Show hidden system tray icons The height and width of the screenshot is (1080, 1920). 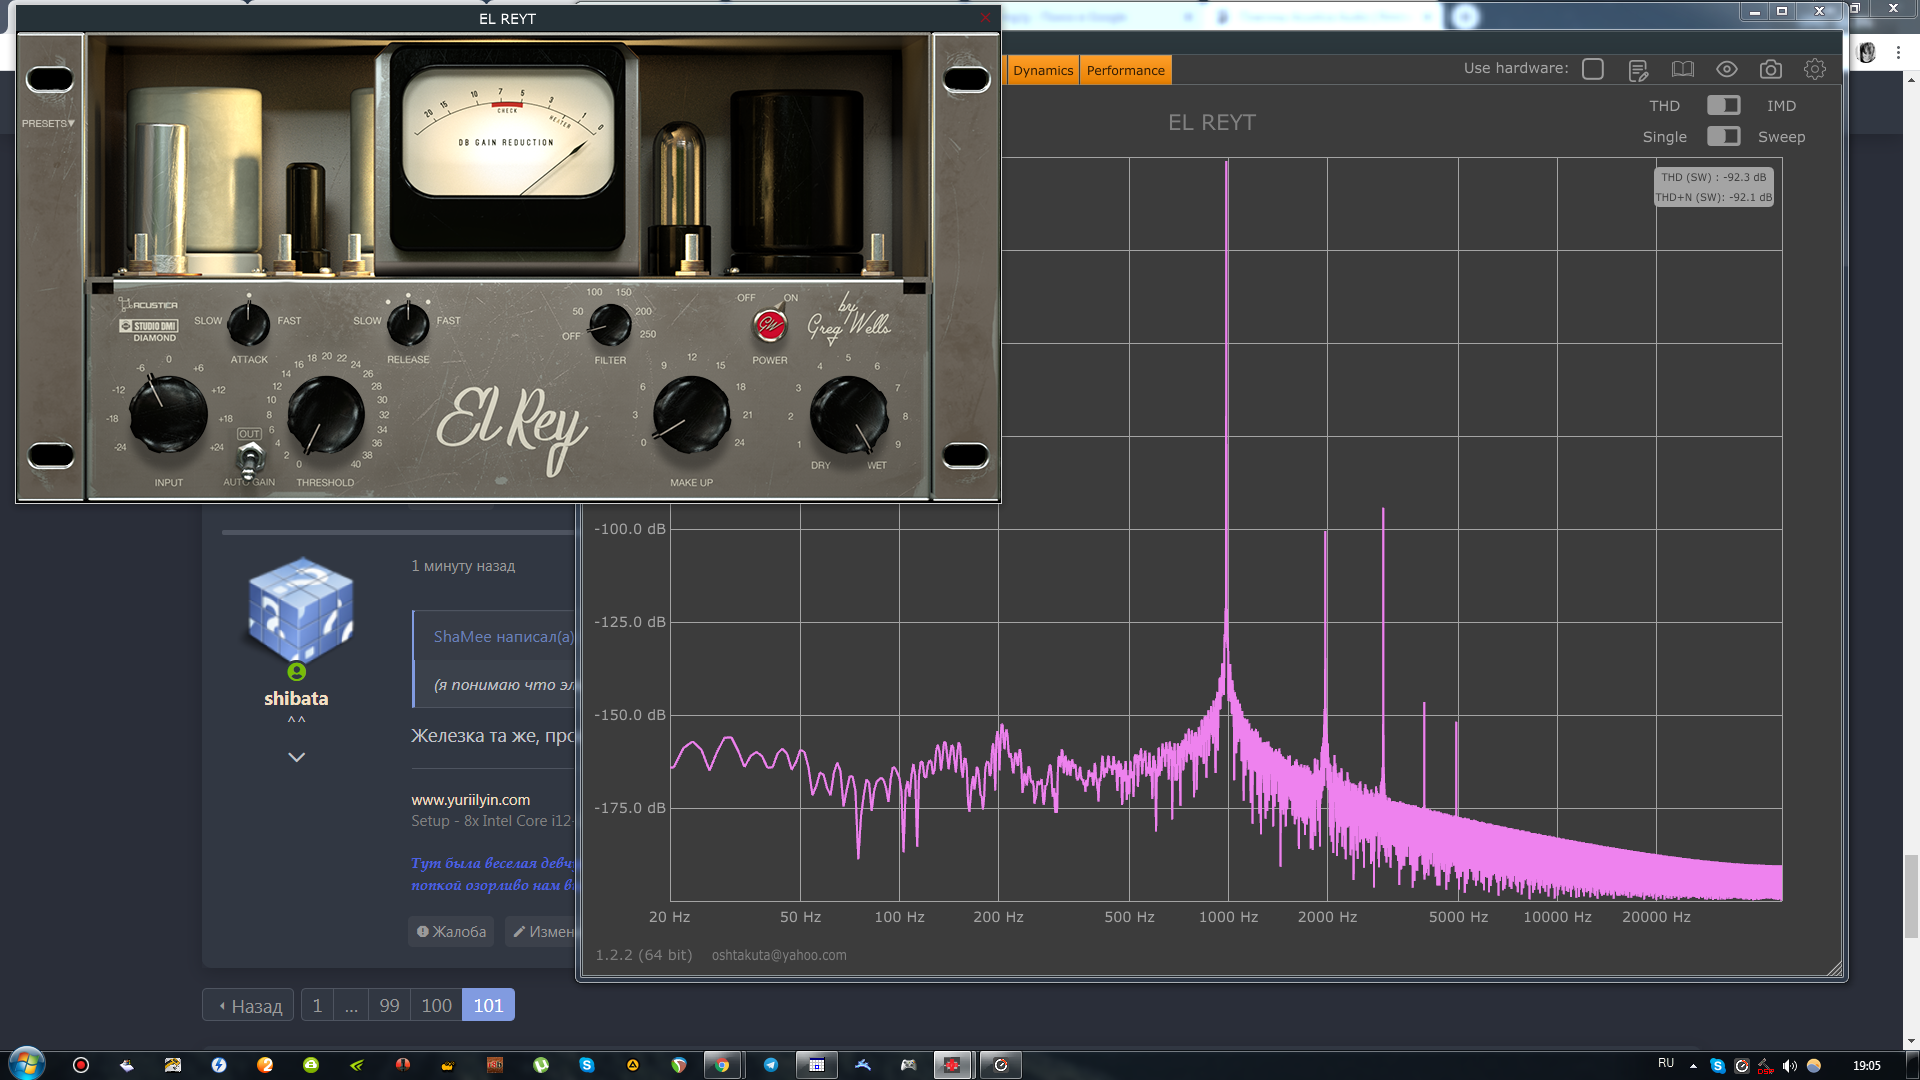tap(1693, 1066)
